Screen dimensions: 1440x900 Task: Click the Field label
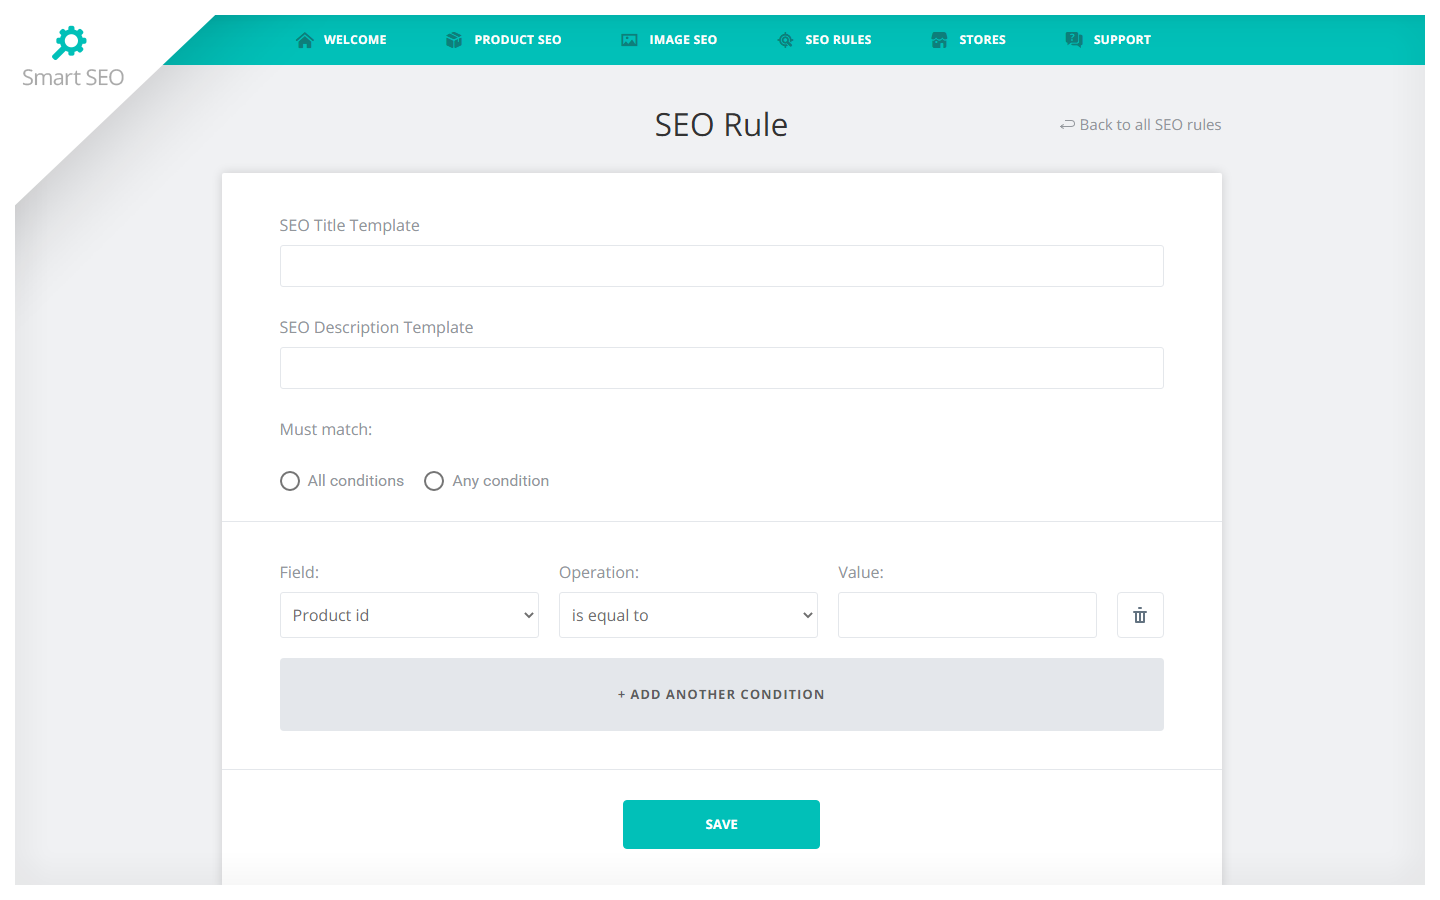pos(300,572)
